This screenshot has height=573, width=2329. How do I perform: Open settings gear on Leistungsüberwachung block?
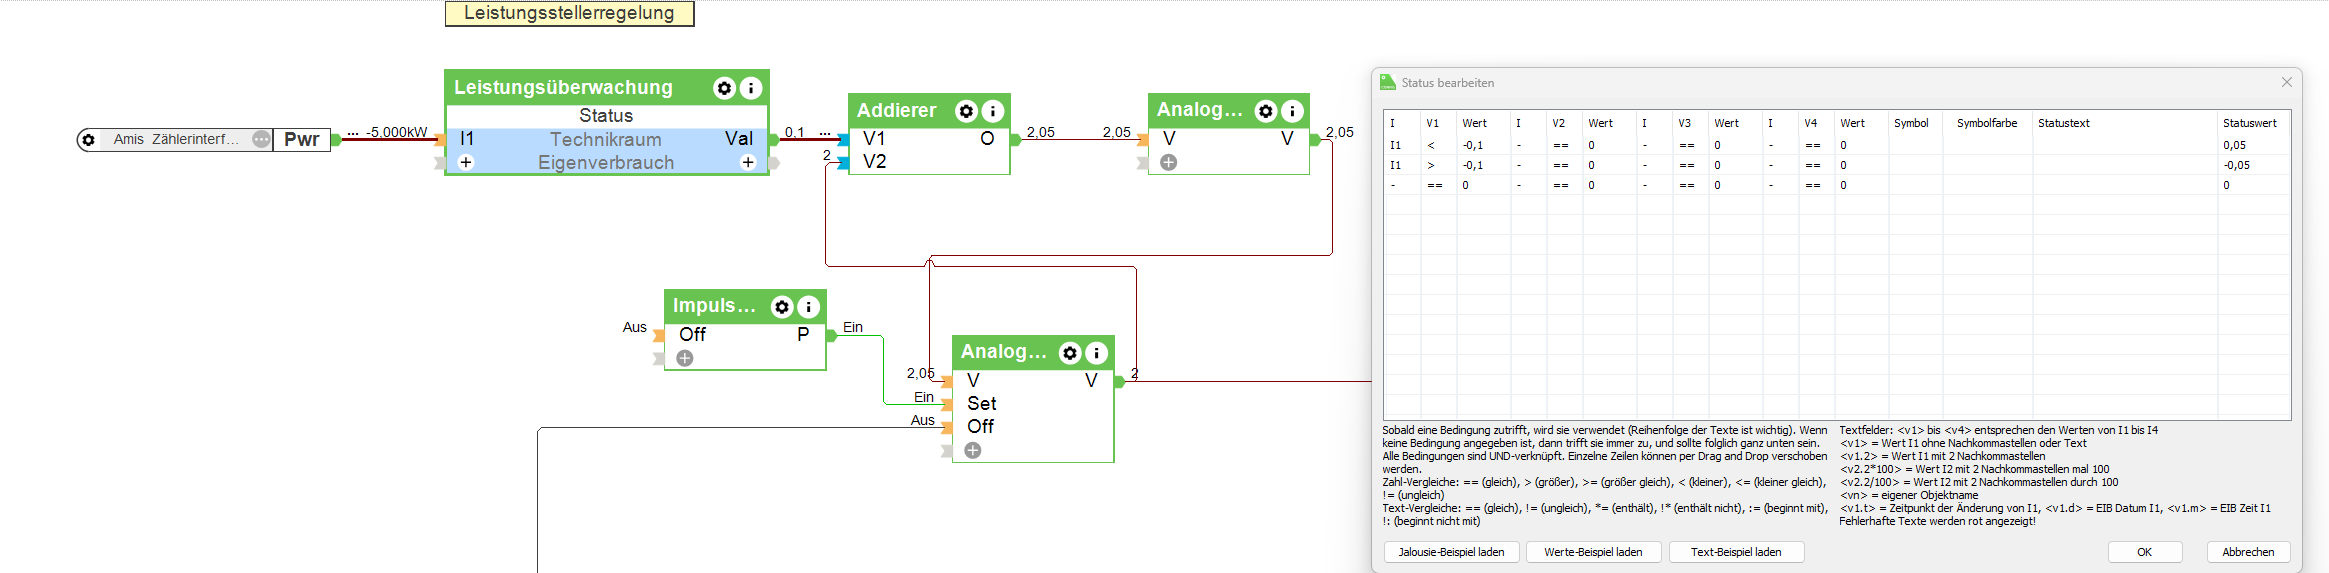(724, 88)
